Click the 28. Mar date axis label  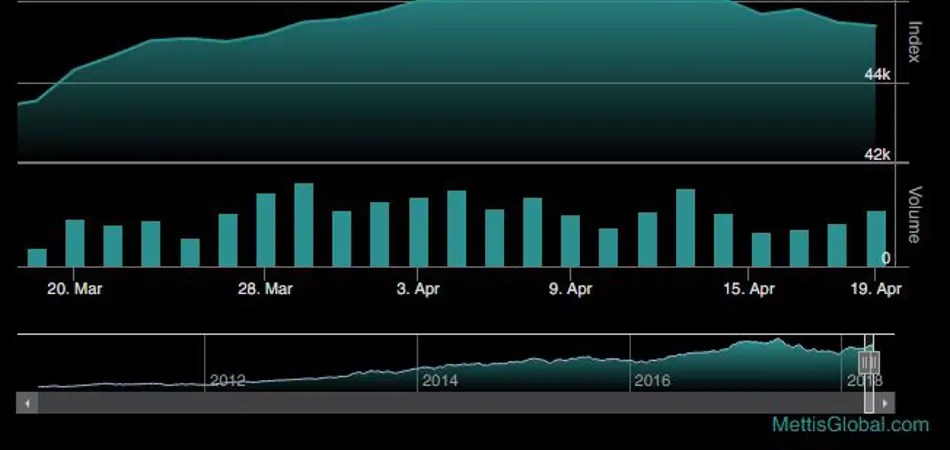[x=266, y=289]
